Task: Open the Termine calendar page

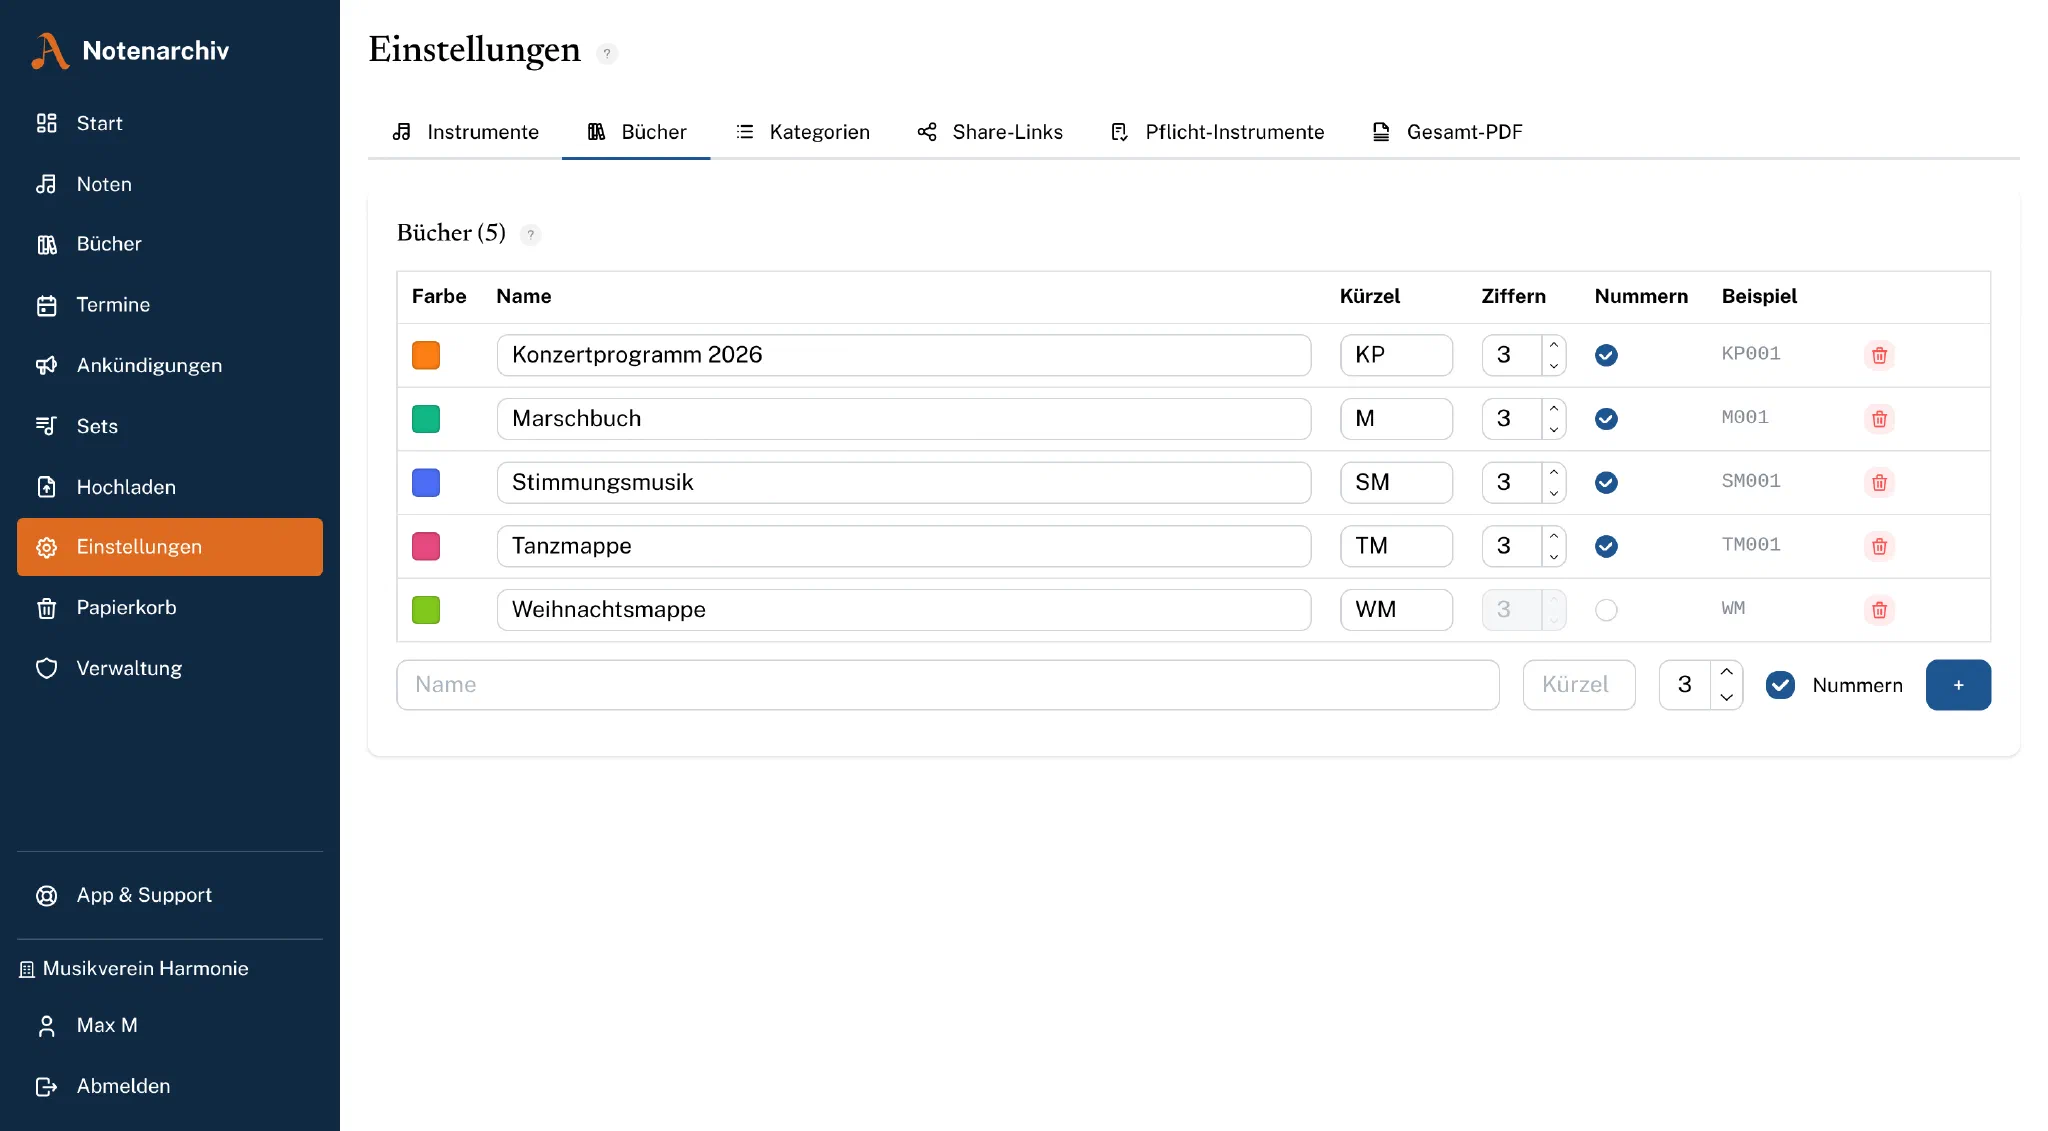Action: point(170,305)
